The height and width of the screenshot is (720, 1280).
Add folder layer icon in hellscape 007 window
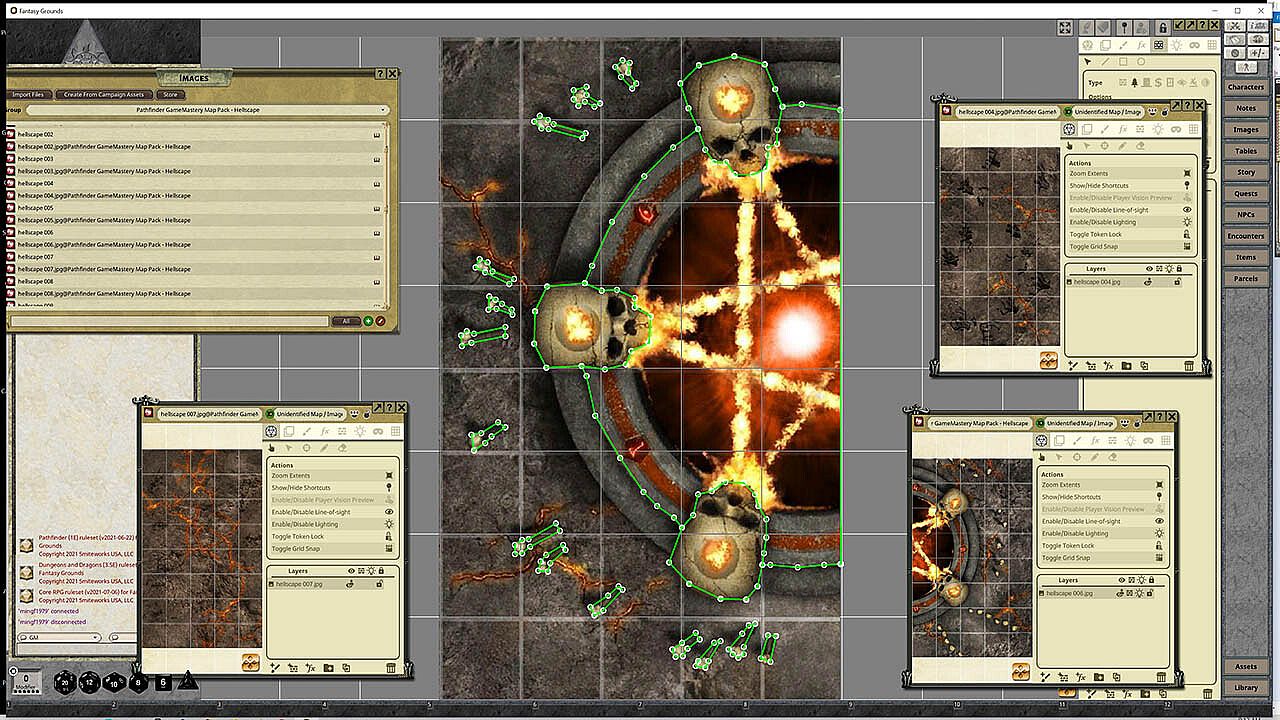327,668
